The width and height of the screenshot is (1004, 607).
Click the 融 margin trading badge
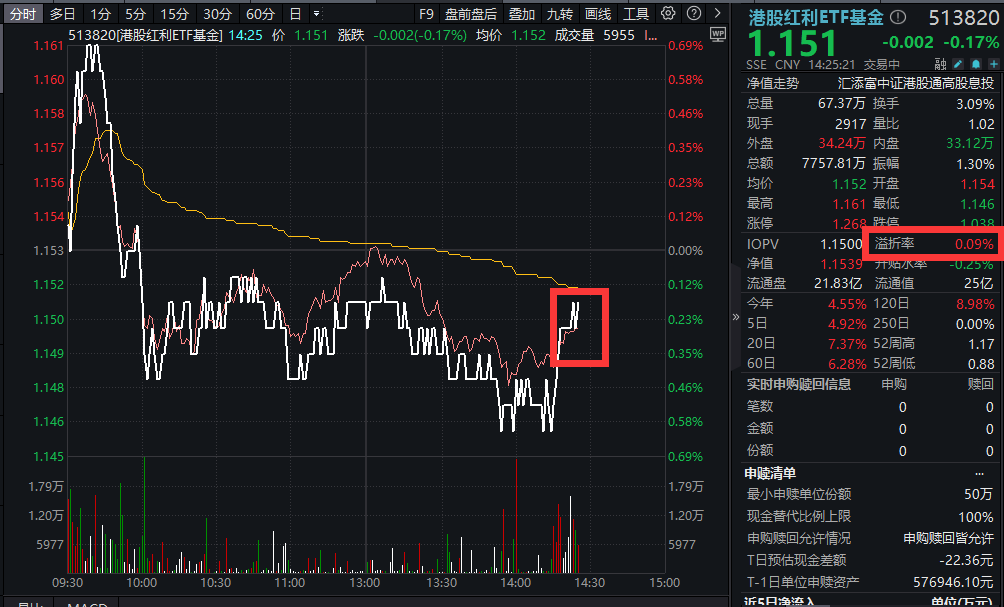pyautogui.click(x=940, y=63)
